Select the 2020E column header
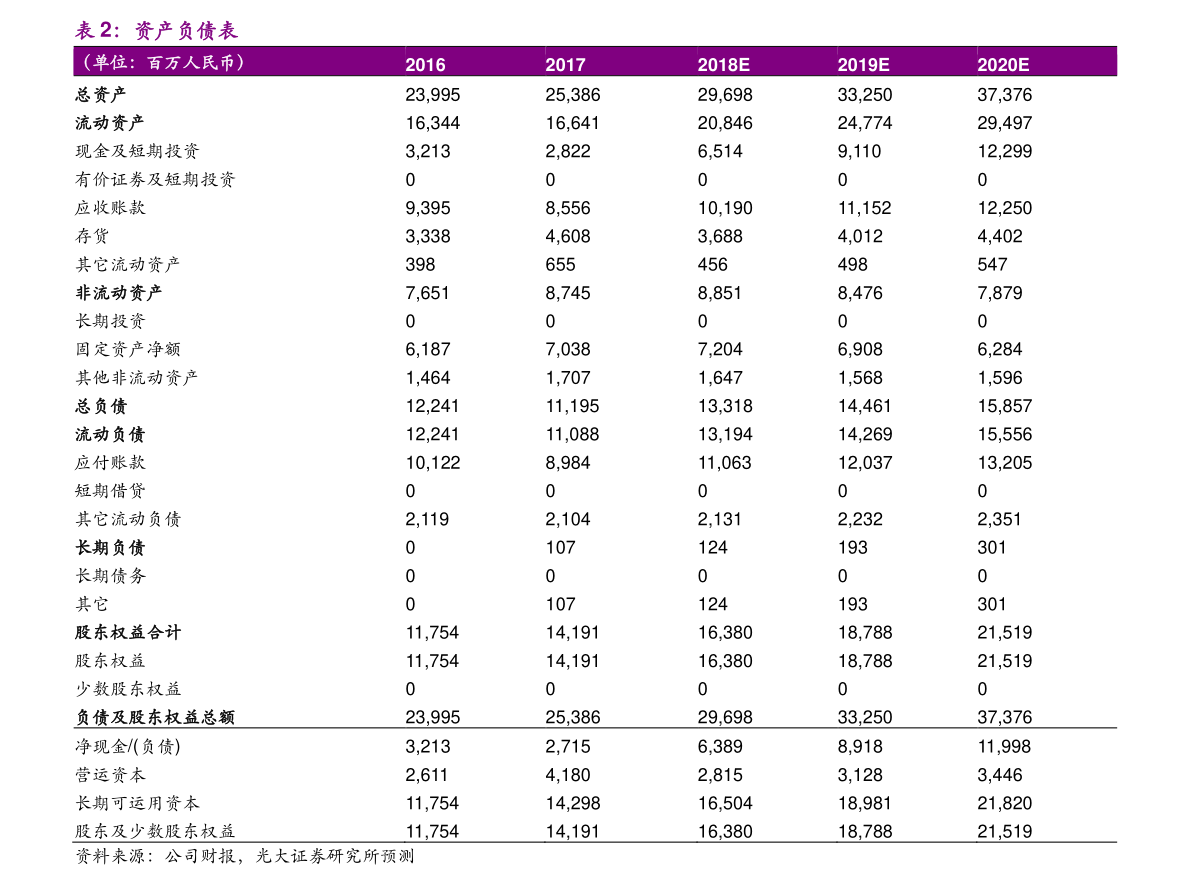Viewport: 1191px width, 885px height. tap(1003, 65)
